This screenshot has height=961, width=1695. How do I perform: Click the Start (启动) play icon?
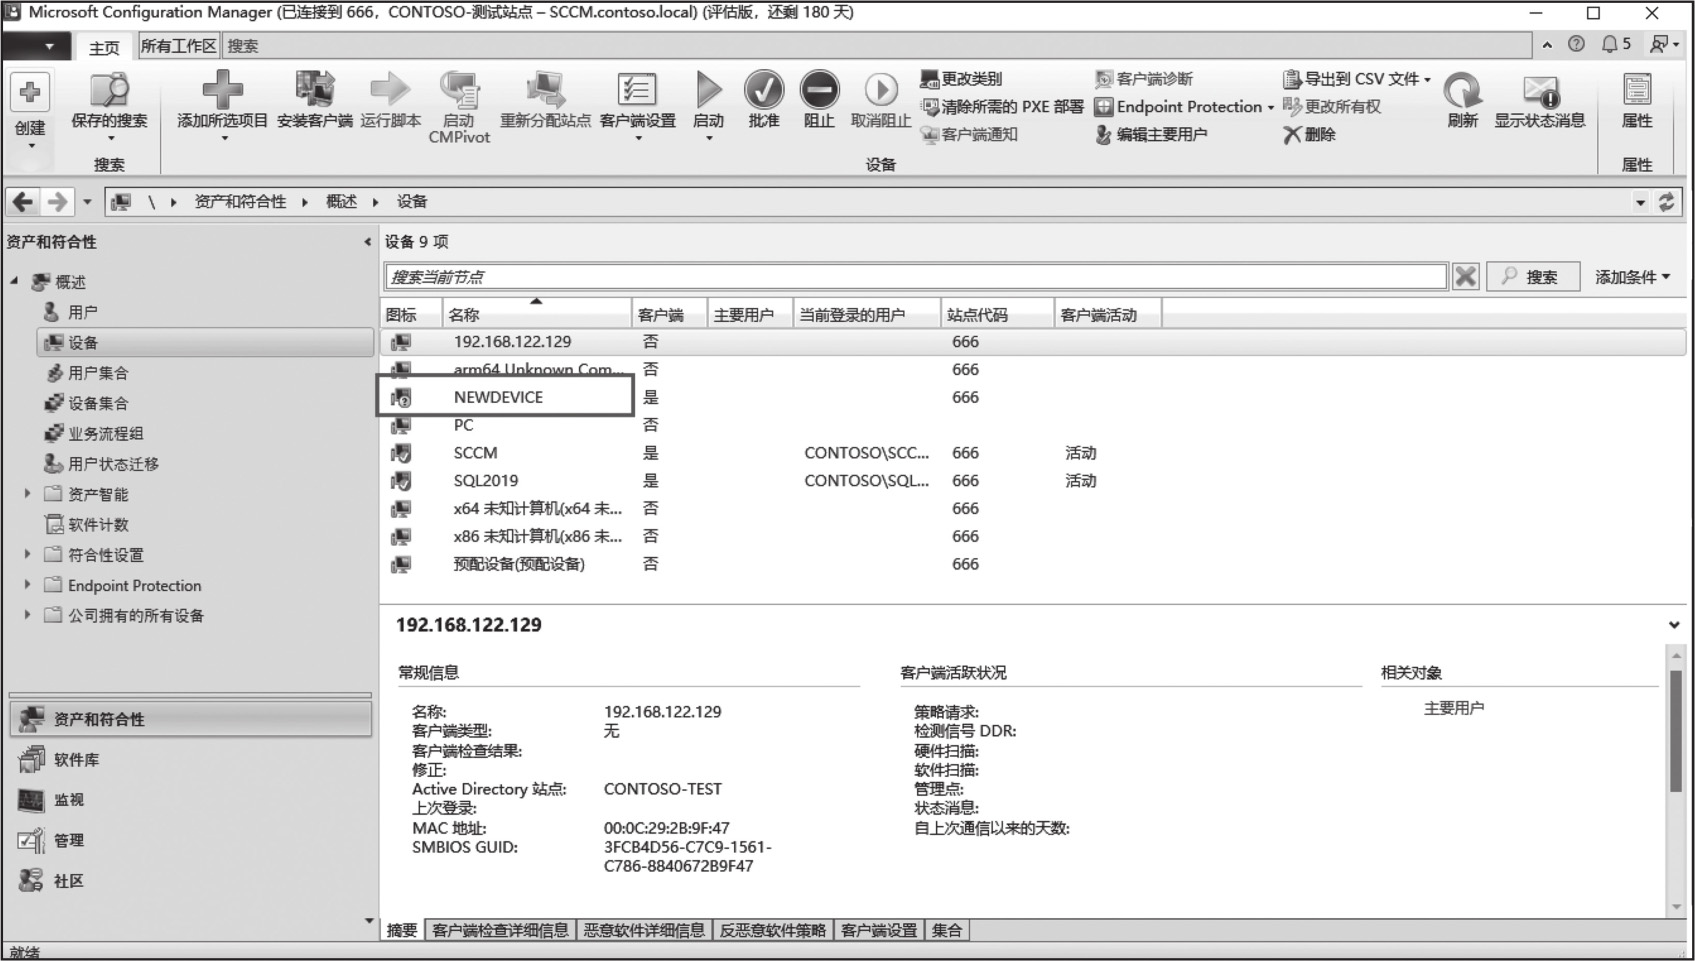(x=708, y=89)
